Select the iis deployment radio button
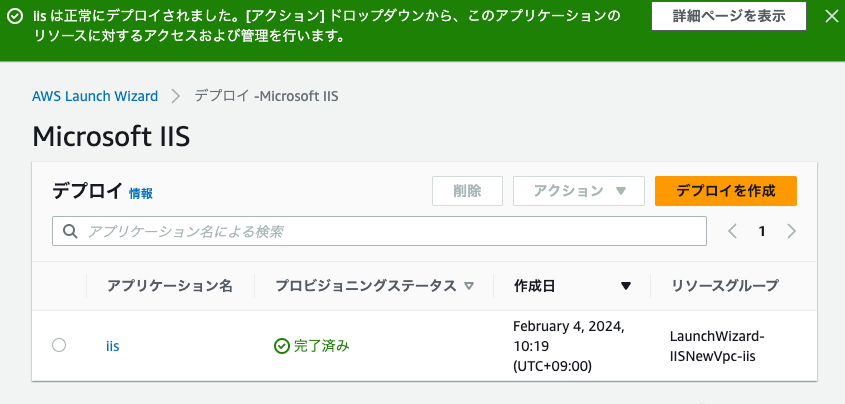This screenshot has height=404, width=845. pos(59,345)
